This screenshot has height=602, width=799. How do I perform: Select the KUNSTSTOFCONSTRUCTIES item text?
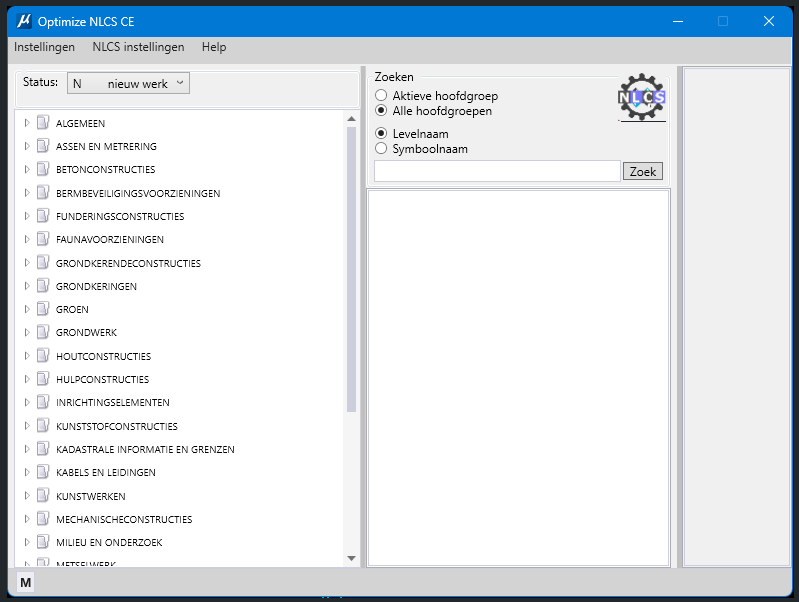click(x=117, y=426)
